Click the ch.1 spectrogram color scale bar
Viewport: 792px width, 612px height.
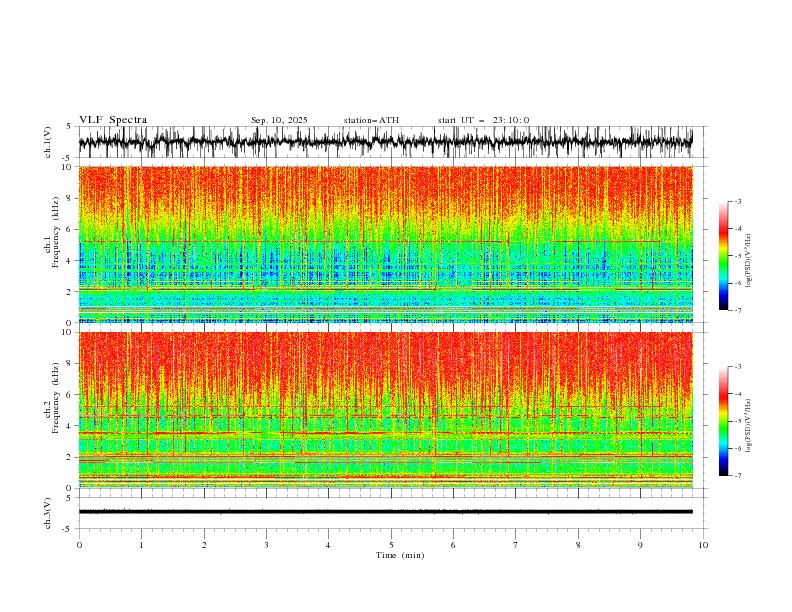click(723, 256)
